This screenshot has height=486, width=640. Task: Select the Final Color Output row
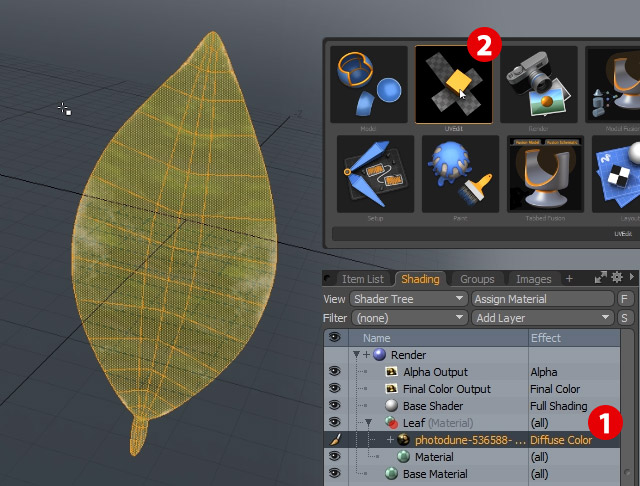[472, 389]
